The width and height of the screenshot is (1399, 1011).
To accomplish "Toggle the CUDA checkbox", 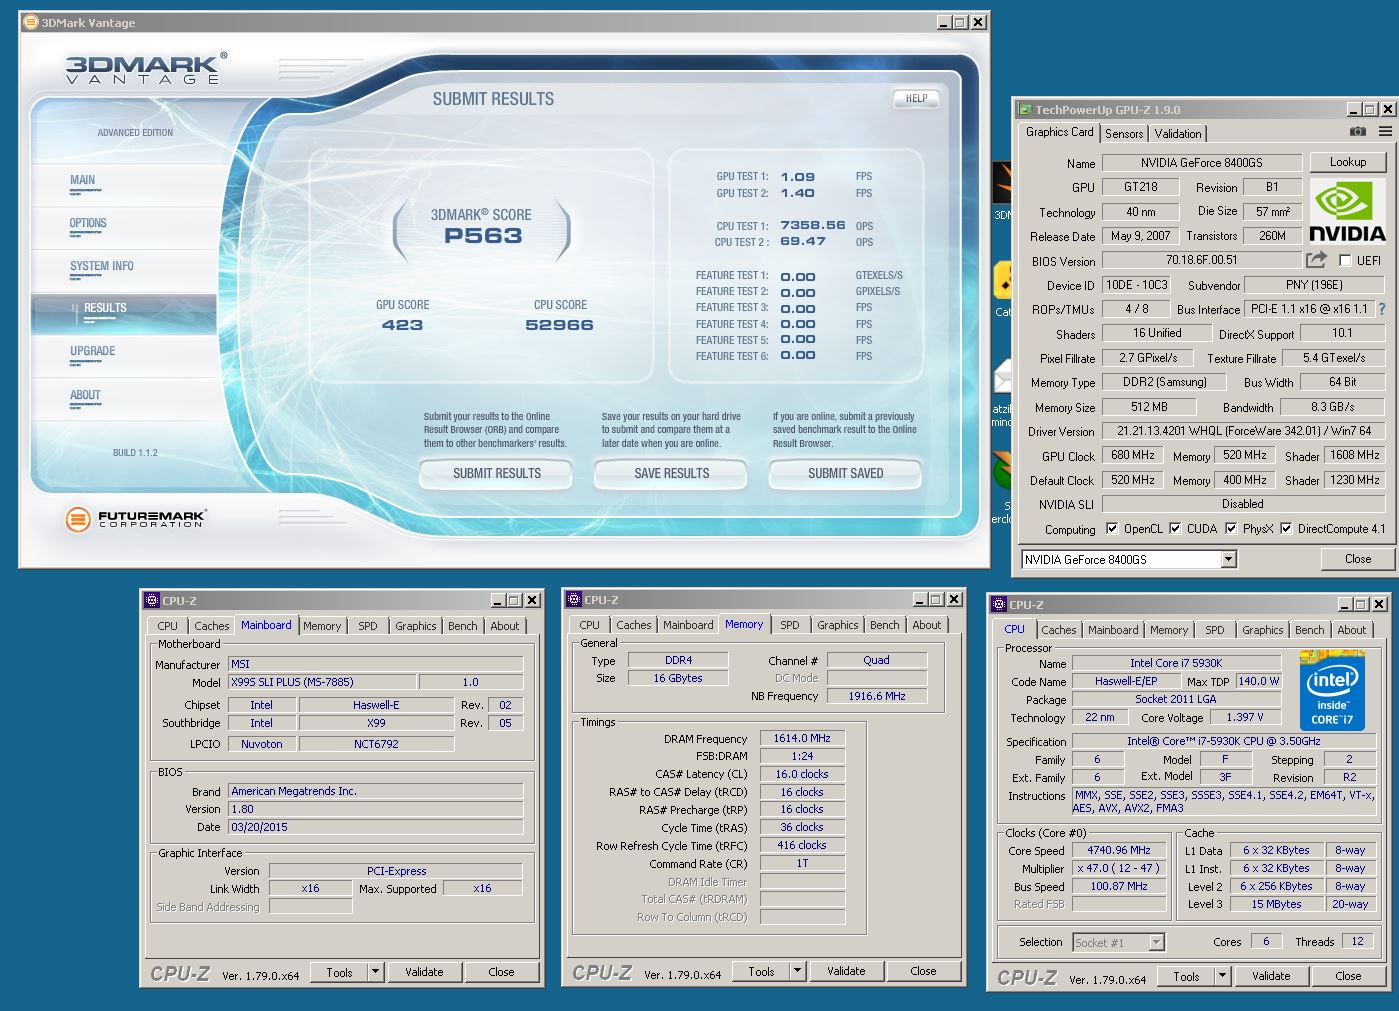I will click(1174, 528).
